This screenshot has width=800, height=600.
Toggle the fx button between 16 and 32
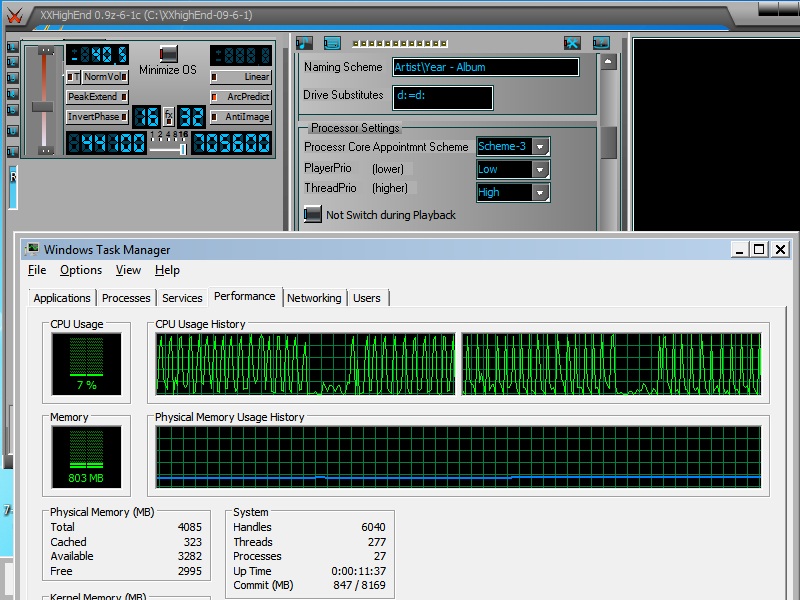pos(168,117)
